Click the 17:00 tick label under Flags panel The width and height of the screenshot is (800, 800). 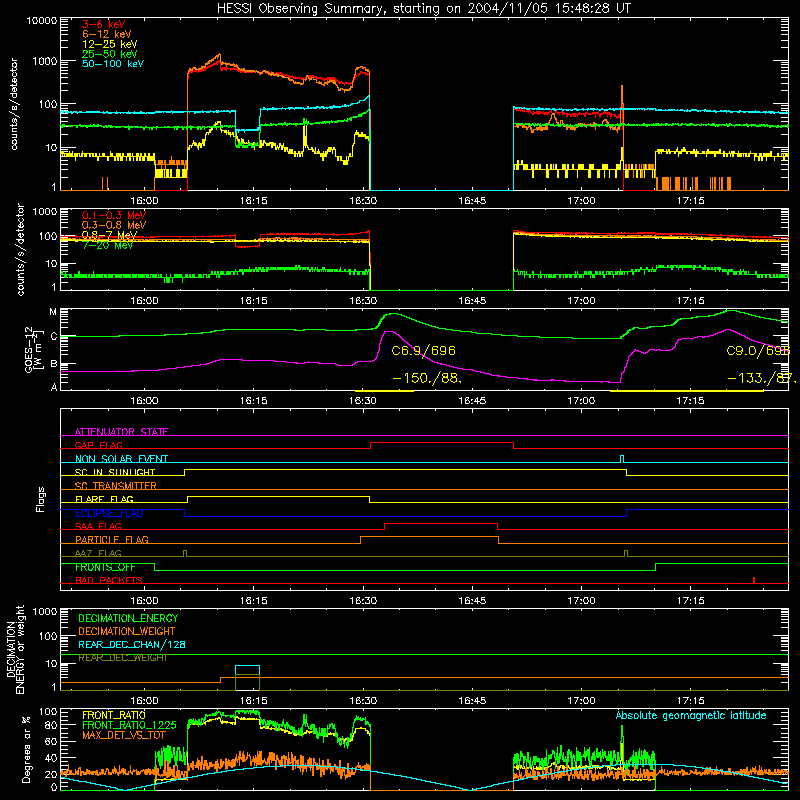pyautogui.click(x=581, y=601)
